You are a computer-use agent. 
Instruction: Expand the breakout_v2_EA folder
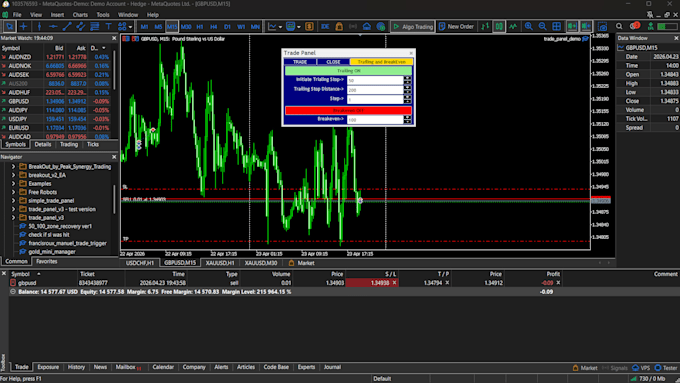[x=13, y=175]
